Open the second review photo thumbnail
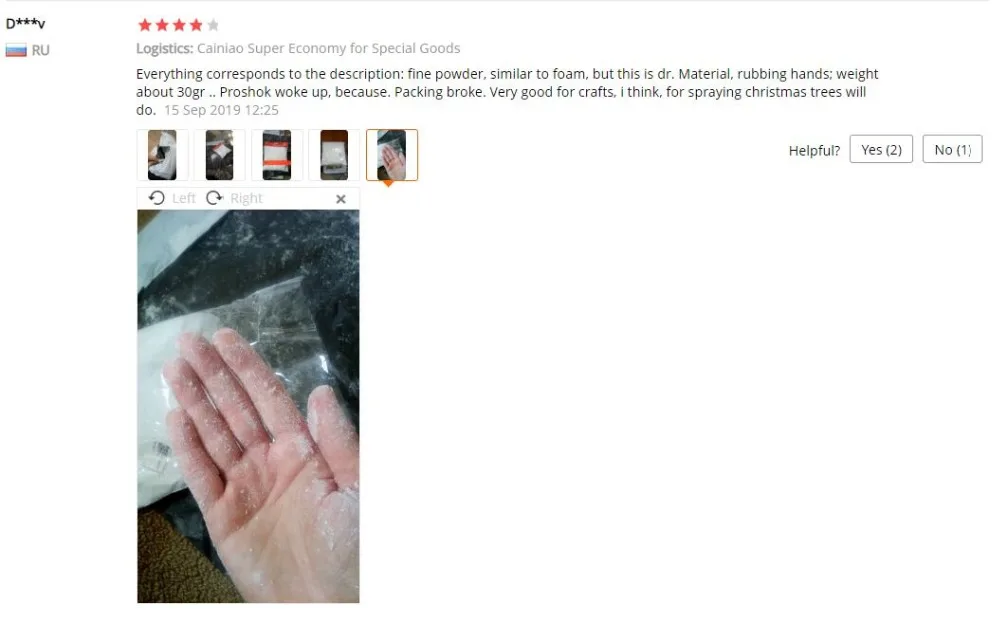 pyautogui.click(x=219, y=155)
